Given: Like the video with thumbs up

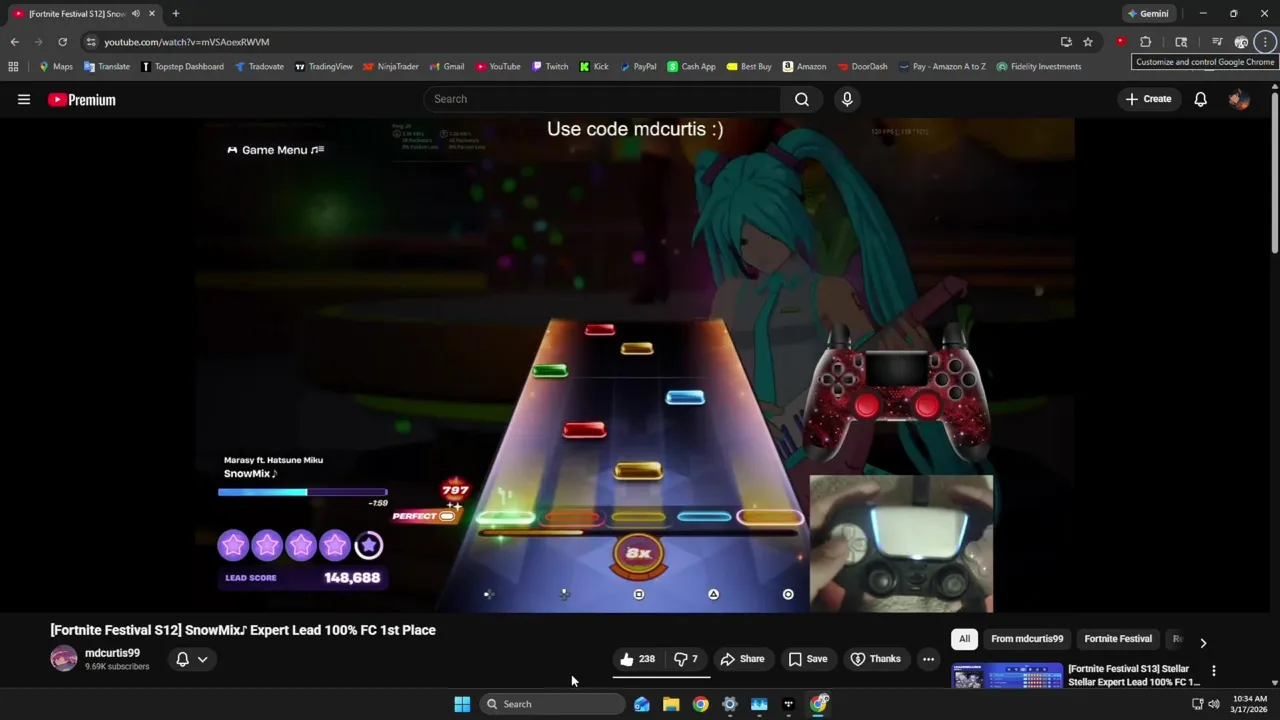Looking at the screenshot, I should (637, 659).
